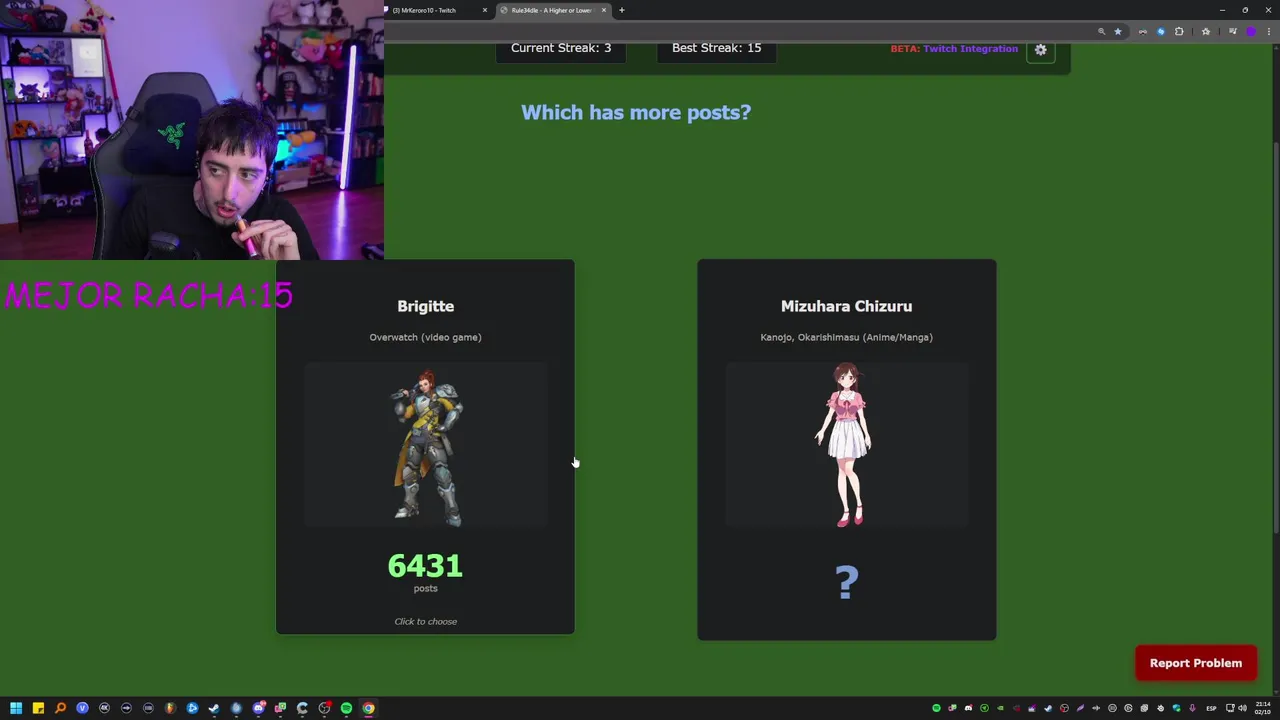Click the Steam icon in system tray
The image size is (1280, 720).
point(1048,708)
